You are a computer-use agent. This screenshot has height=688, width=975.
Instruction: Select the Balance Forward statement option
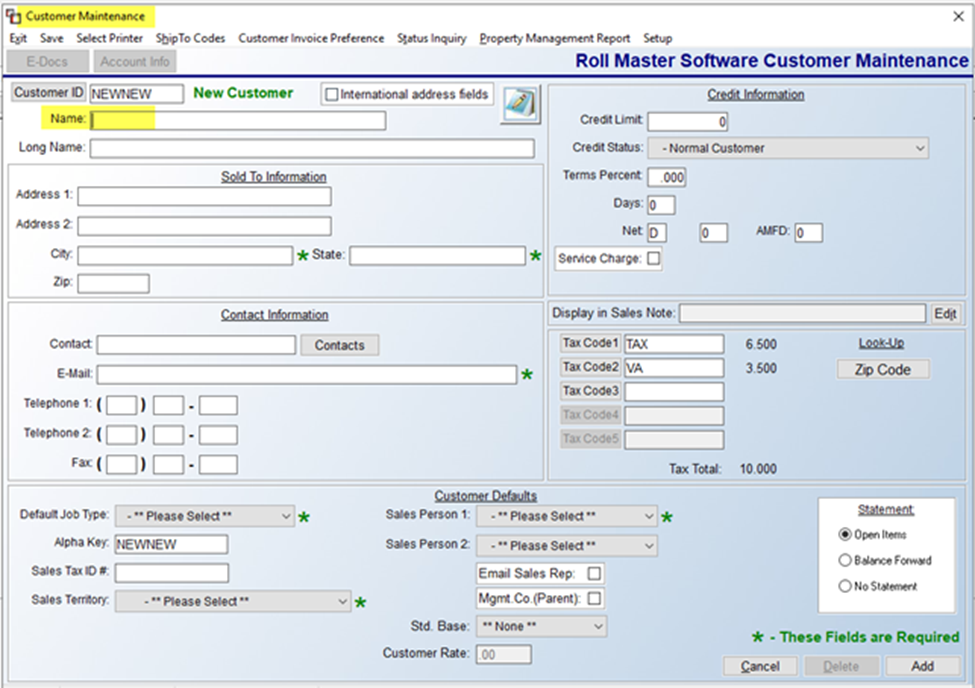[845, 560]
